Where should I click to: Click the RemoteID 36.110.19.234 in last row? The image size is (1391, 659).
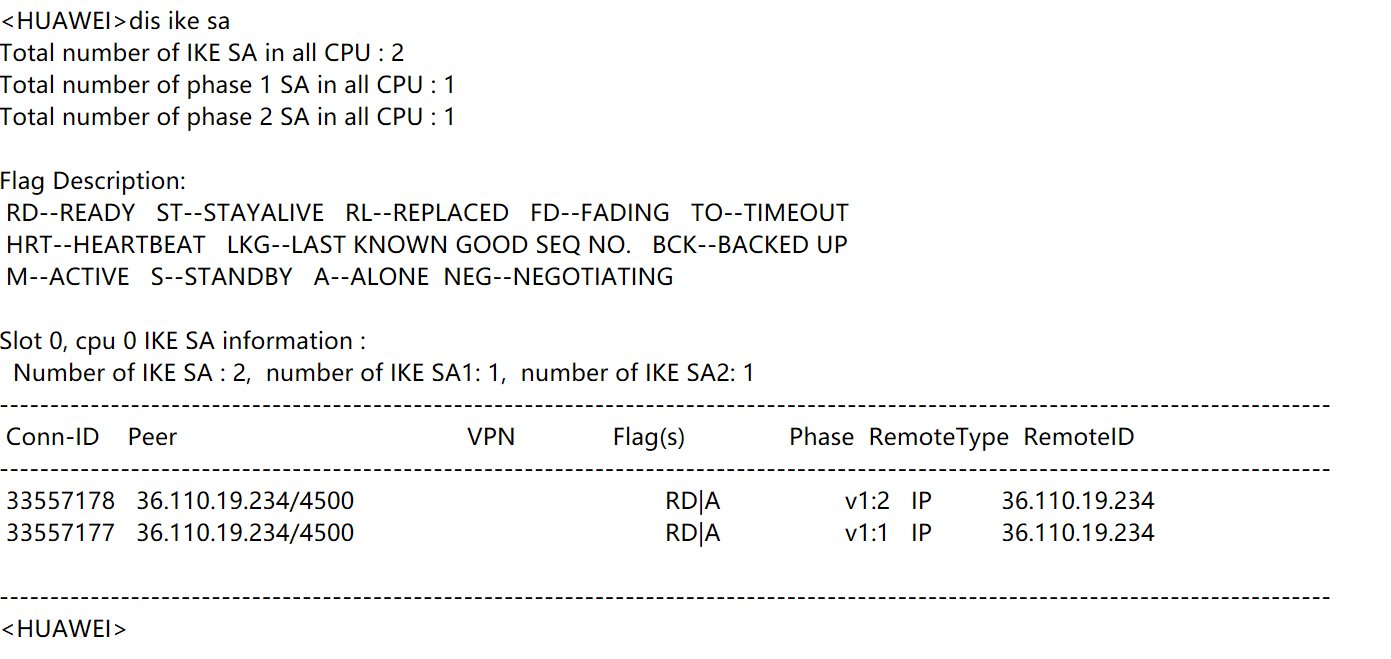tap(1077, 533)
